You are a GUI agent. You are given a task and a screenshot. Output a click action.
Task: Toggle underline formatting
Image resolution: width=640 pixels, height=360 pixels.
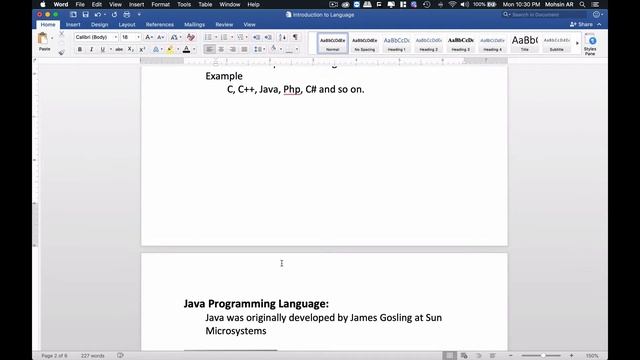coord(102,49)
